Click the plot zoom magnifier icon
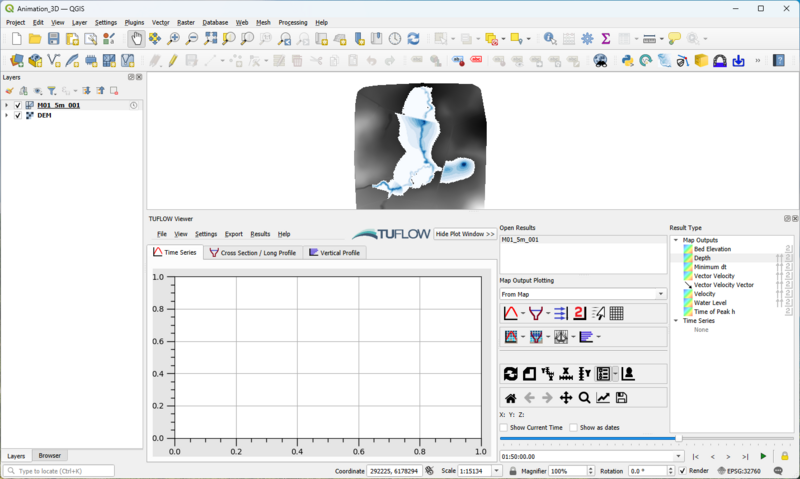The height and width of the screenshot is (479, 800). coord(584,398)
